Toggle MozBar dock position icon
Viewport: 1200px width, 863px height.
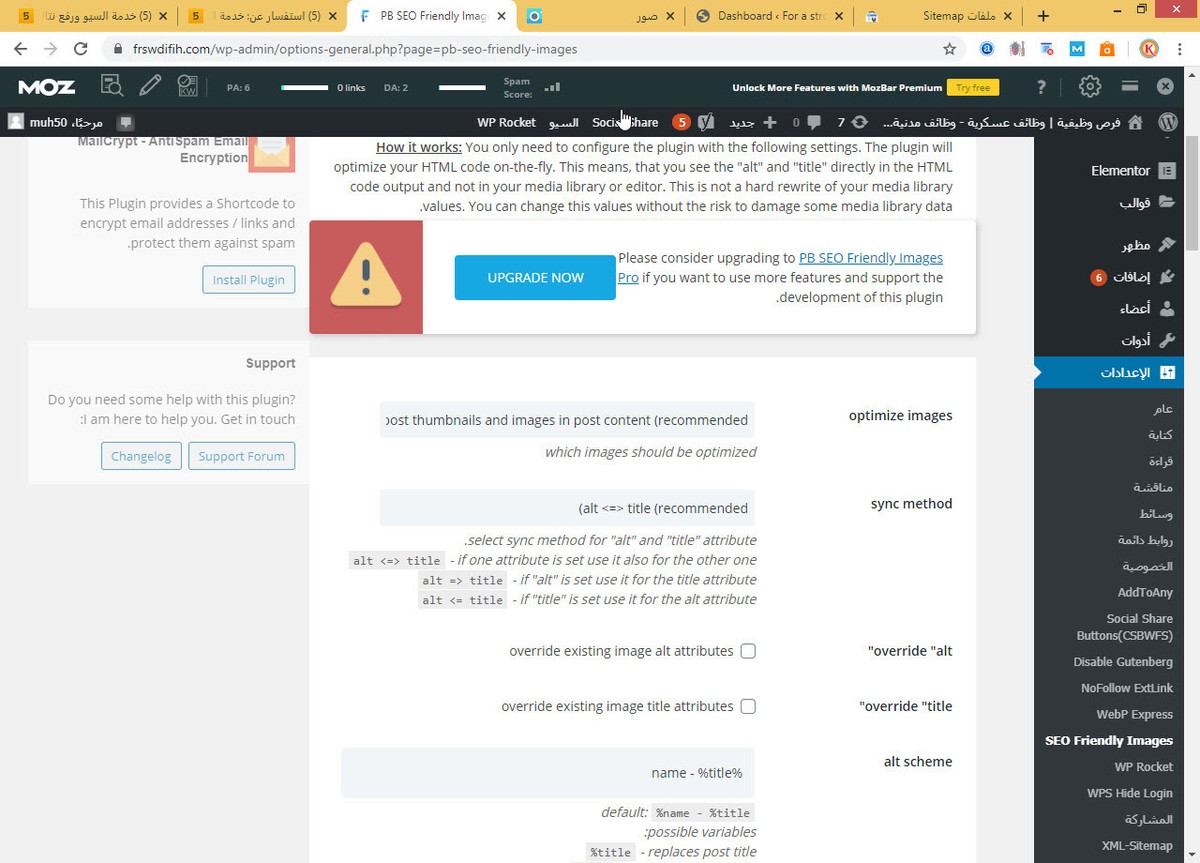[1130, 86]
